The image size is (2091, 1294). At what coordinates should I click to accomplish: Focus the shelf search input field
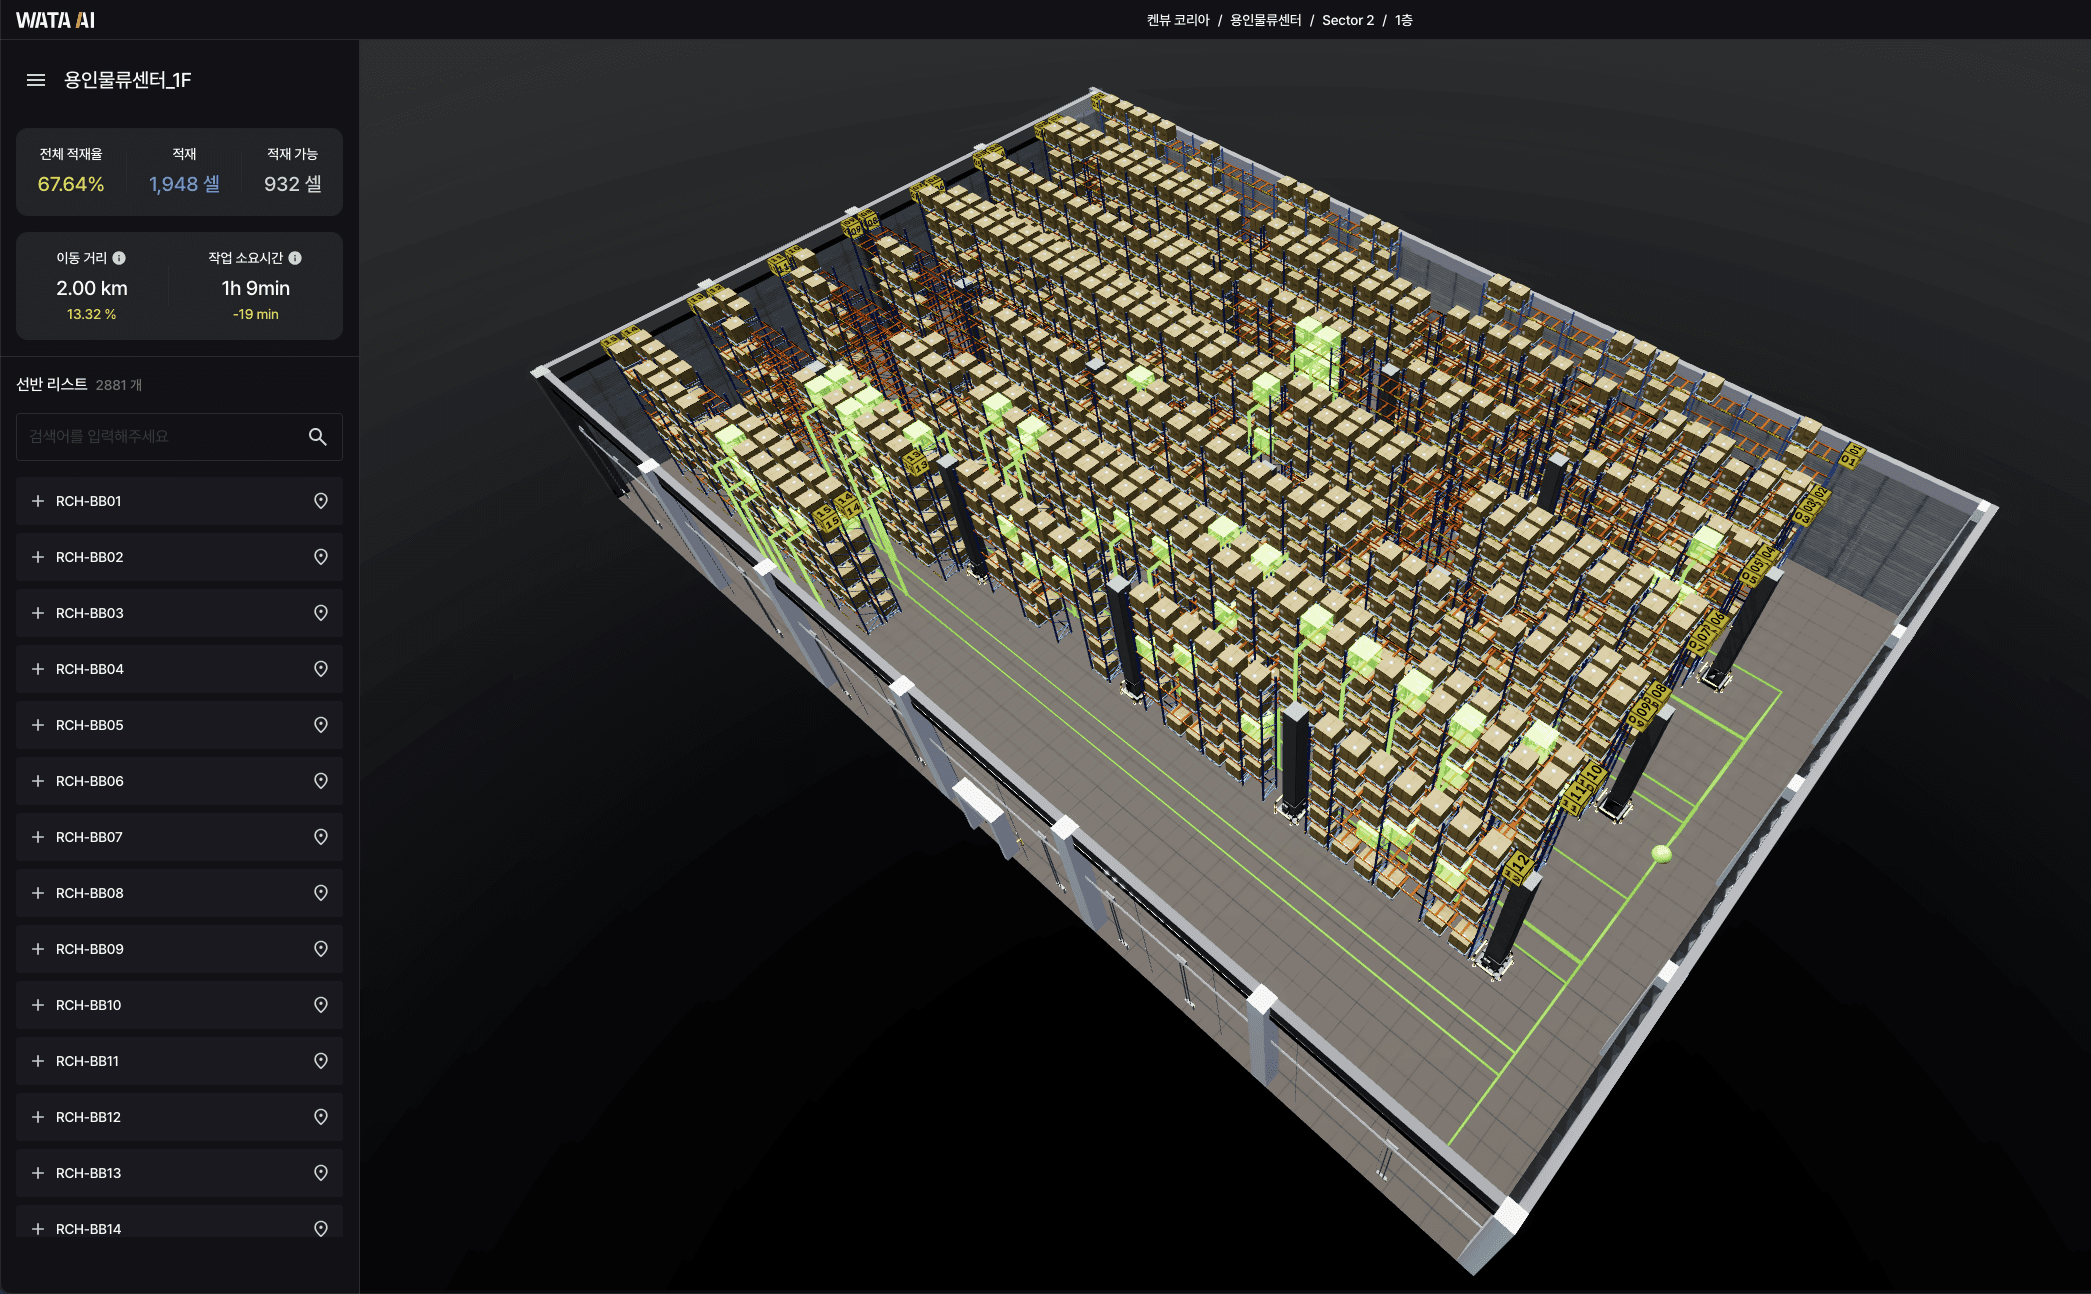(x=160, y=437)
